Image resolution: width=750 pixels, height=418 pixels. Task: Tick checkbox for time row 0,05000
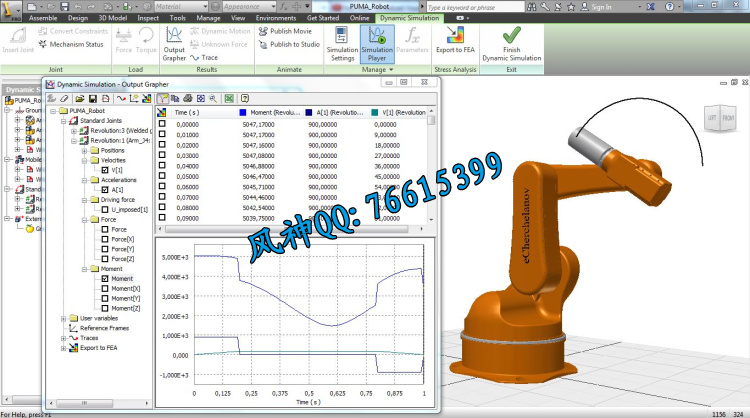point(162,176)
